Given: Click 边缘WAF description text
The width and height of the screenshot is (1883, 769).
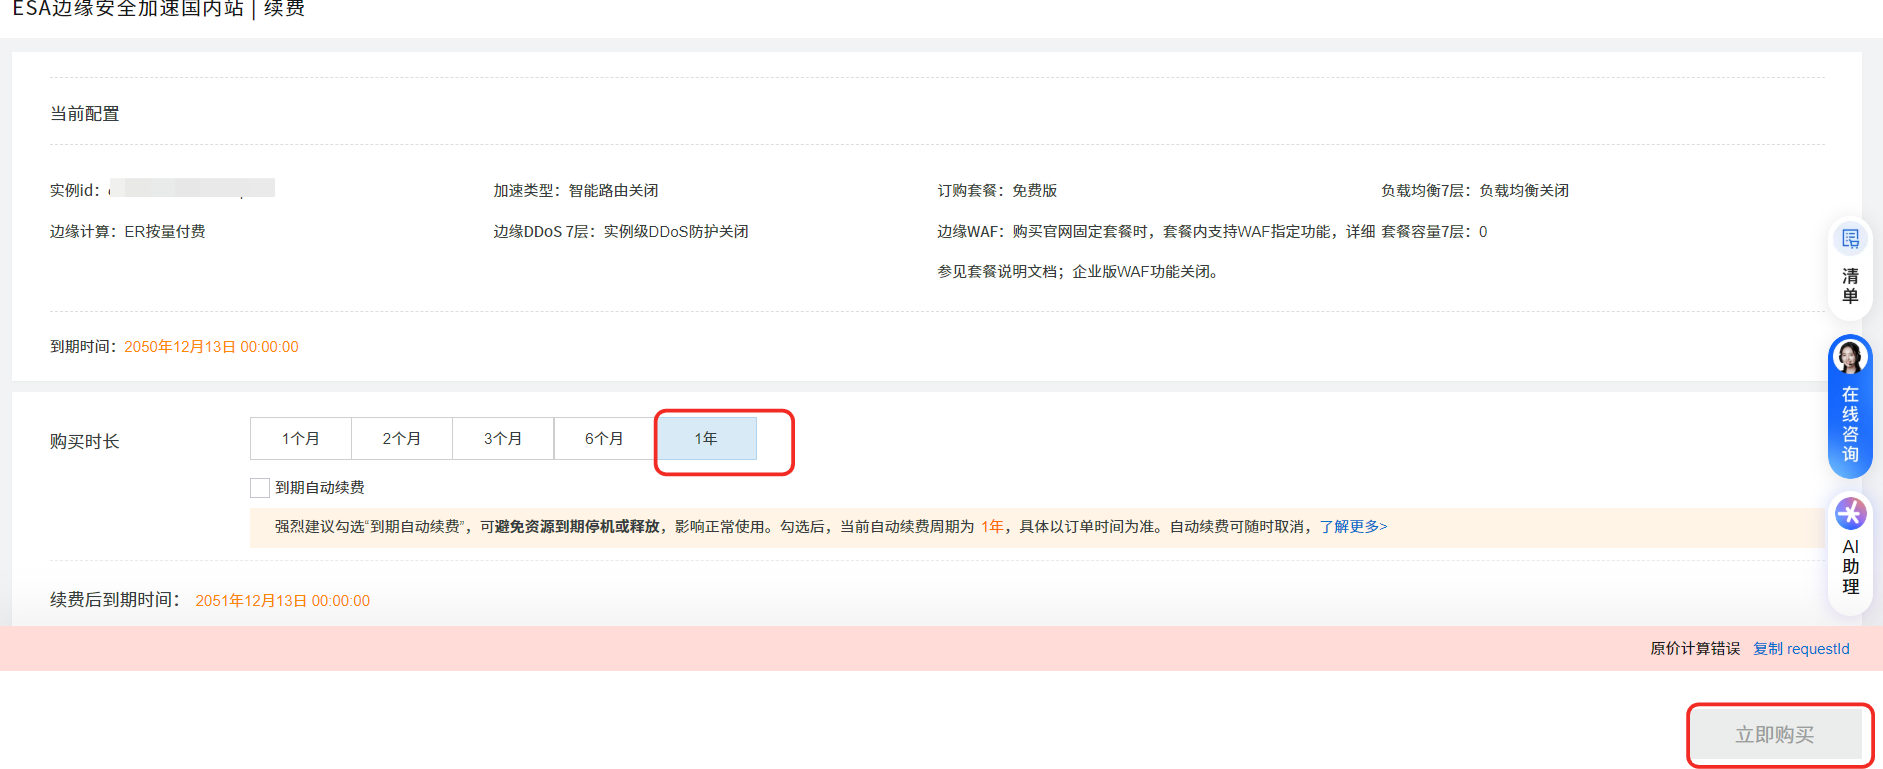Looking at the screenshot, I should [1156, 251].
